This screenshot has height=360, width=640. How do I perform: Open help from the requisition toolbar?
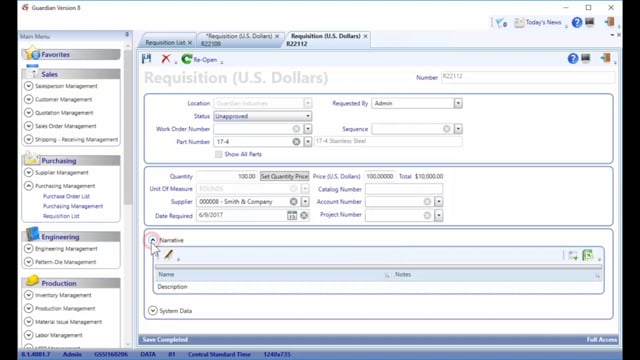pyautogui.click(x=573, y=59)
